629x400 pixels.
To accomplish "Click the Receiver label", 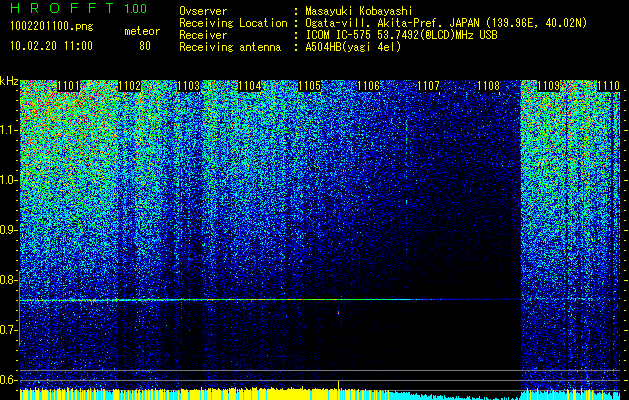I will (x=203, y=35).
